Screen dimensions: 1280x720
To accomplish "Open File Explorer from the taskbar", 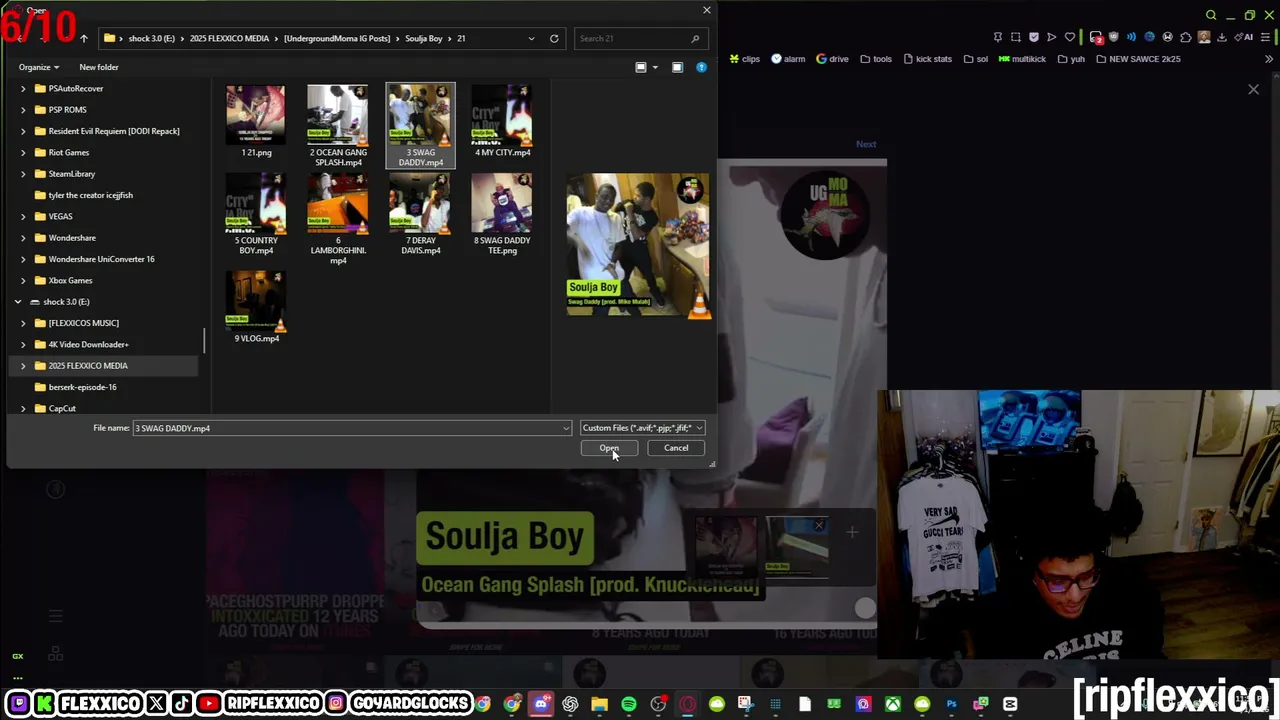I will point(599,705).
